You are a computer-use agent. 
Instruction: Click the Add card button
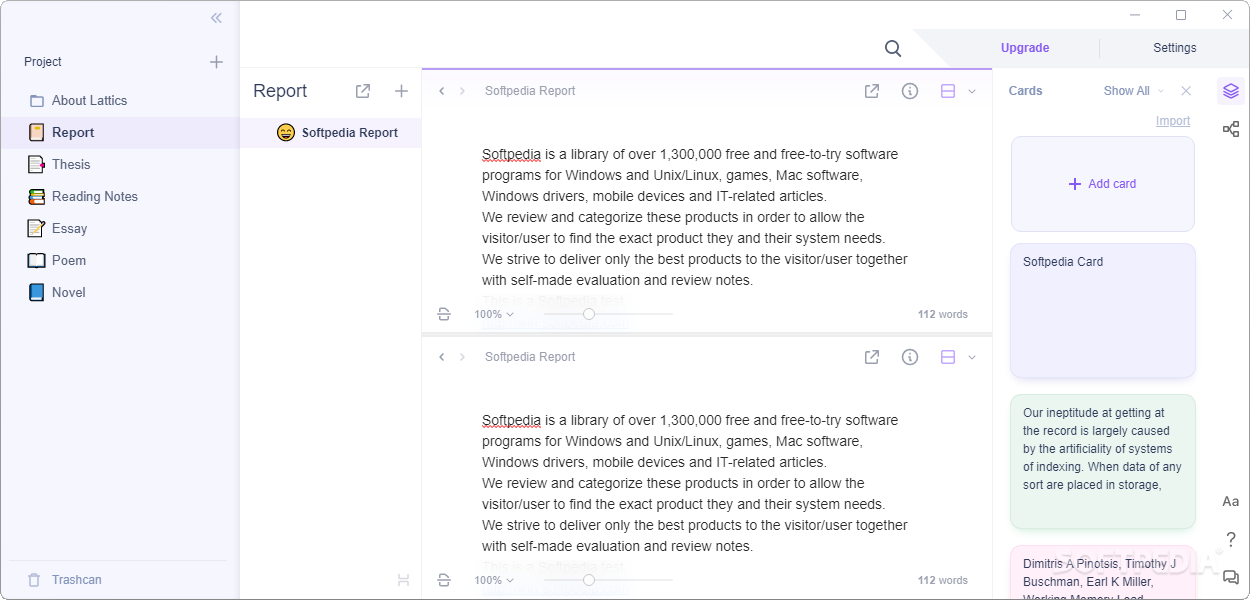pos(1103,184)
